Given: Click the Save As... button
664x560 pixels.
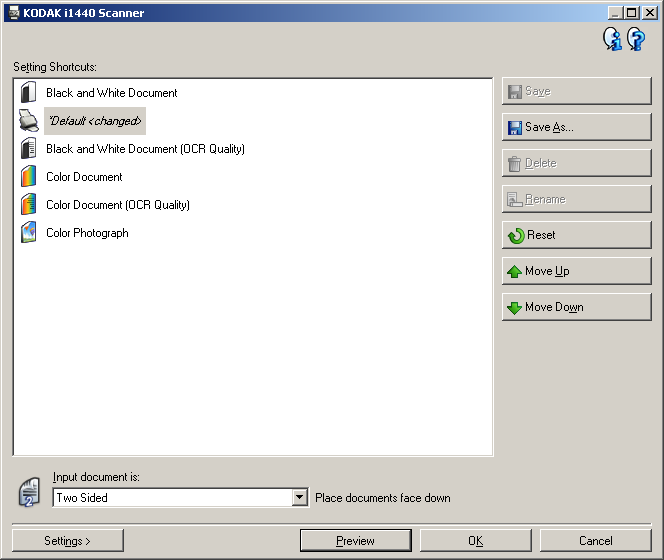Looking at the screenshot, I should pos(576,127).
